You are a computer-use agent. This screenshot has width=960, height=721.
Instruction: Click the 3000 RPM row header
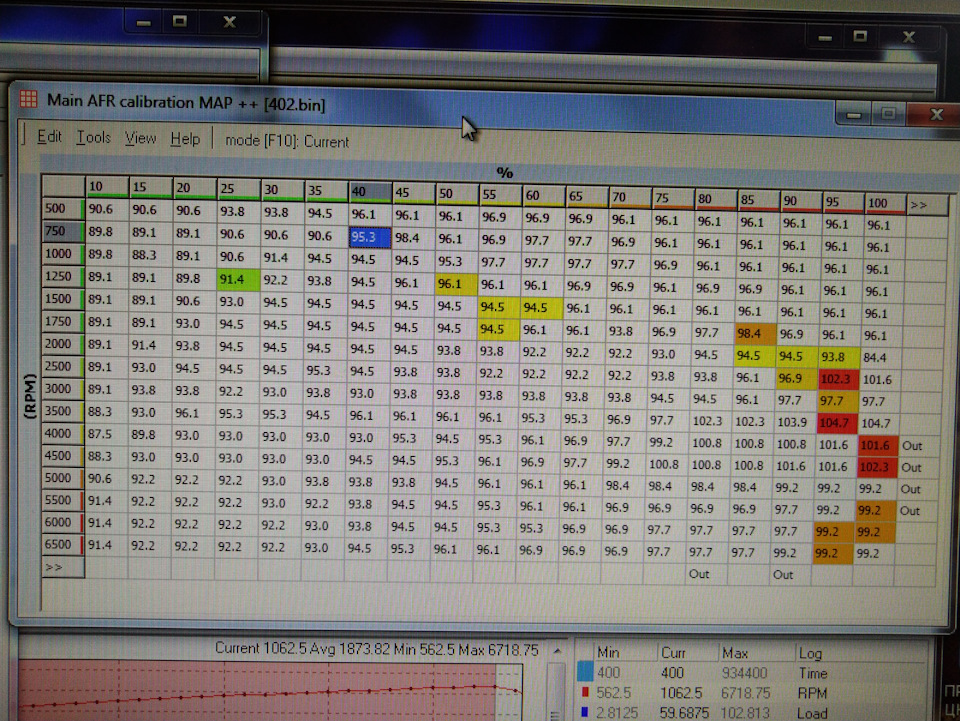[x=62, y=389]
